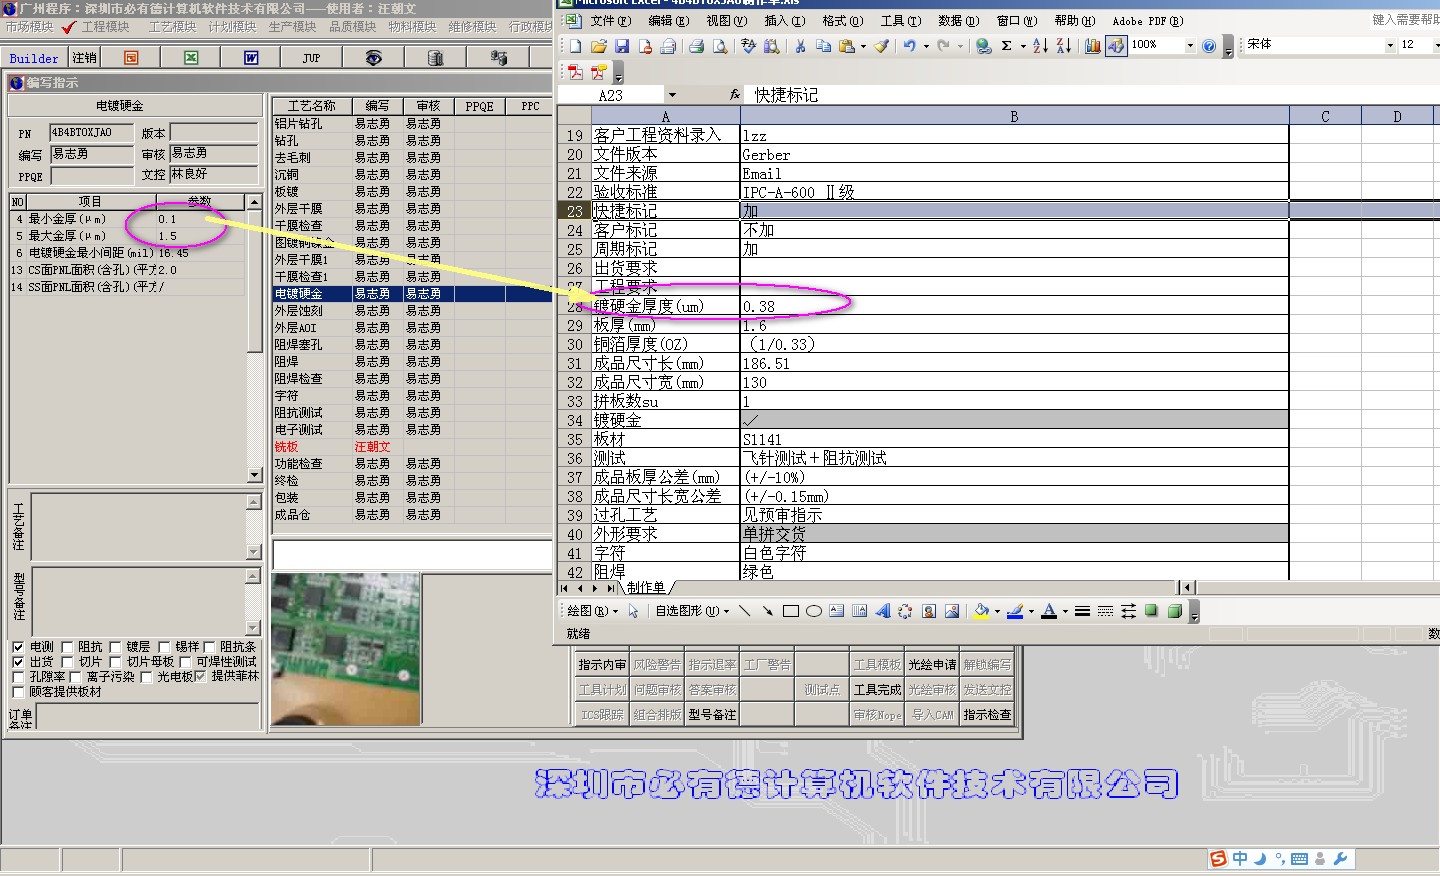The width and height of the screenshot is (1440, 876).
Task: Click the Line Style icon
Action: 1082,611
